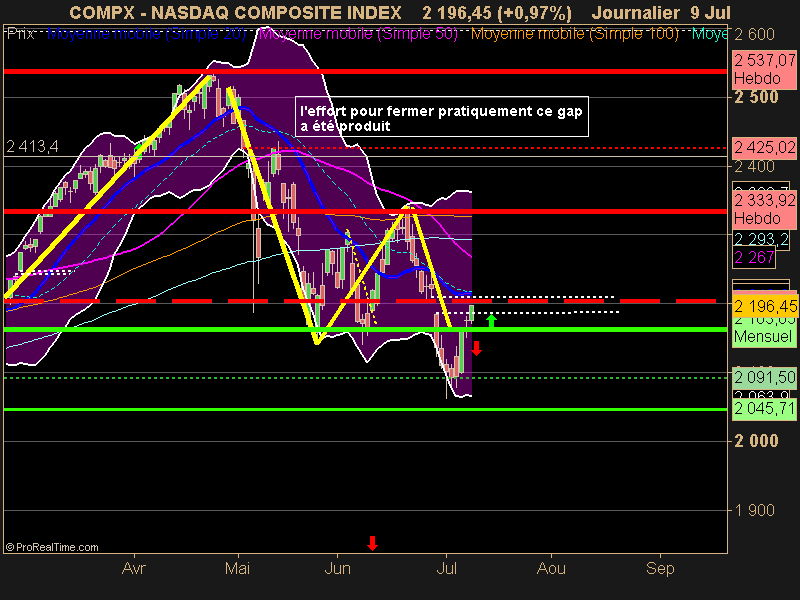Viewport: 800px width, 600px height.
Task: Click the Jun month on time axis
Action: tap(337, 568)
